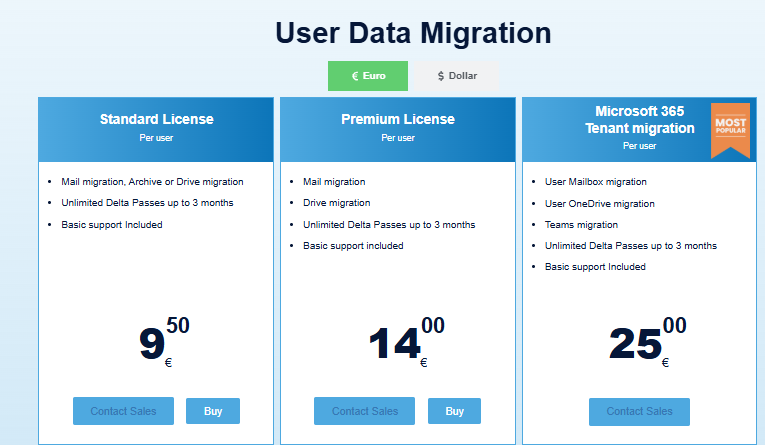Click Premium License 'Drive migration' item
This screenshot has width=765, height=447.
337,203
